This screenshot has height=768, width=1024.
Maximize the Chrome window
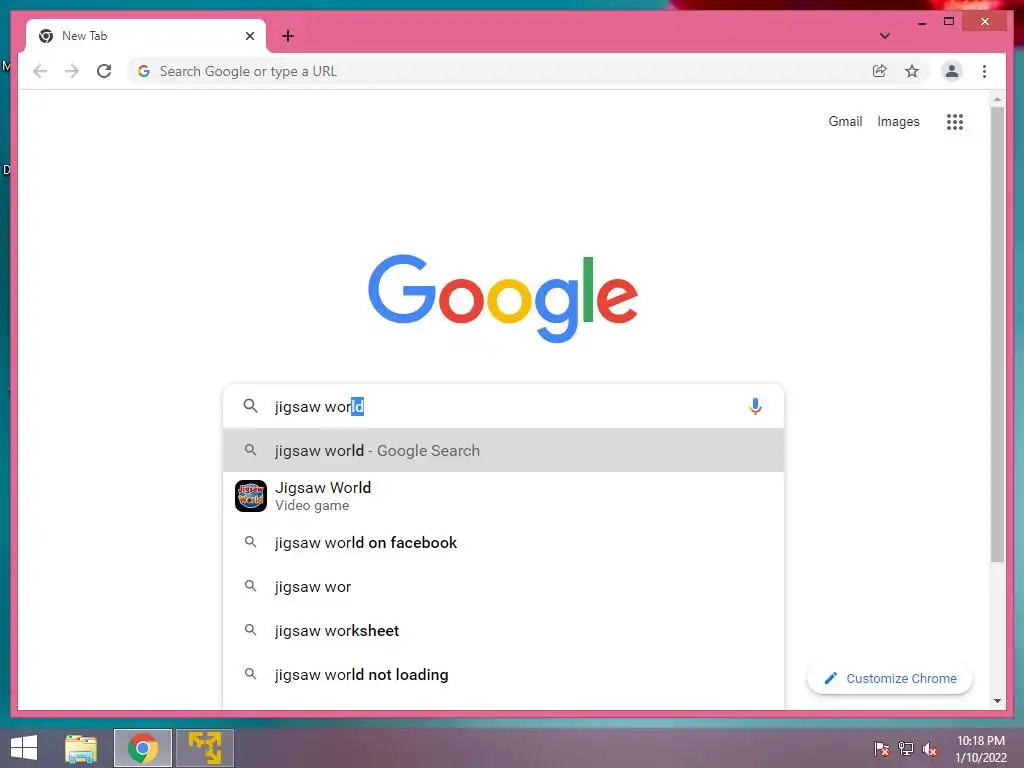(x=949, y=22)
